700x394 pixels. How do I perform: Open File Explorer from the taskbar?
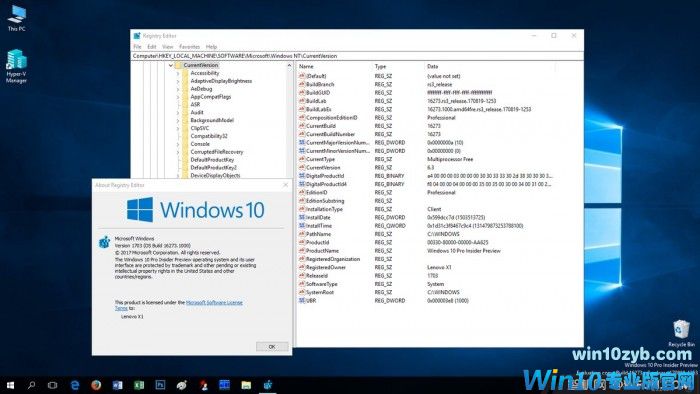point(246,385)
